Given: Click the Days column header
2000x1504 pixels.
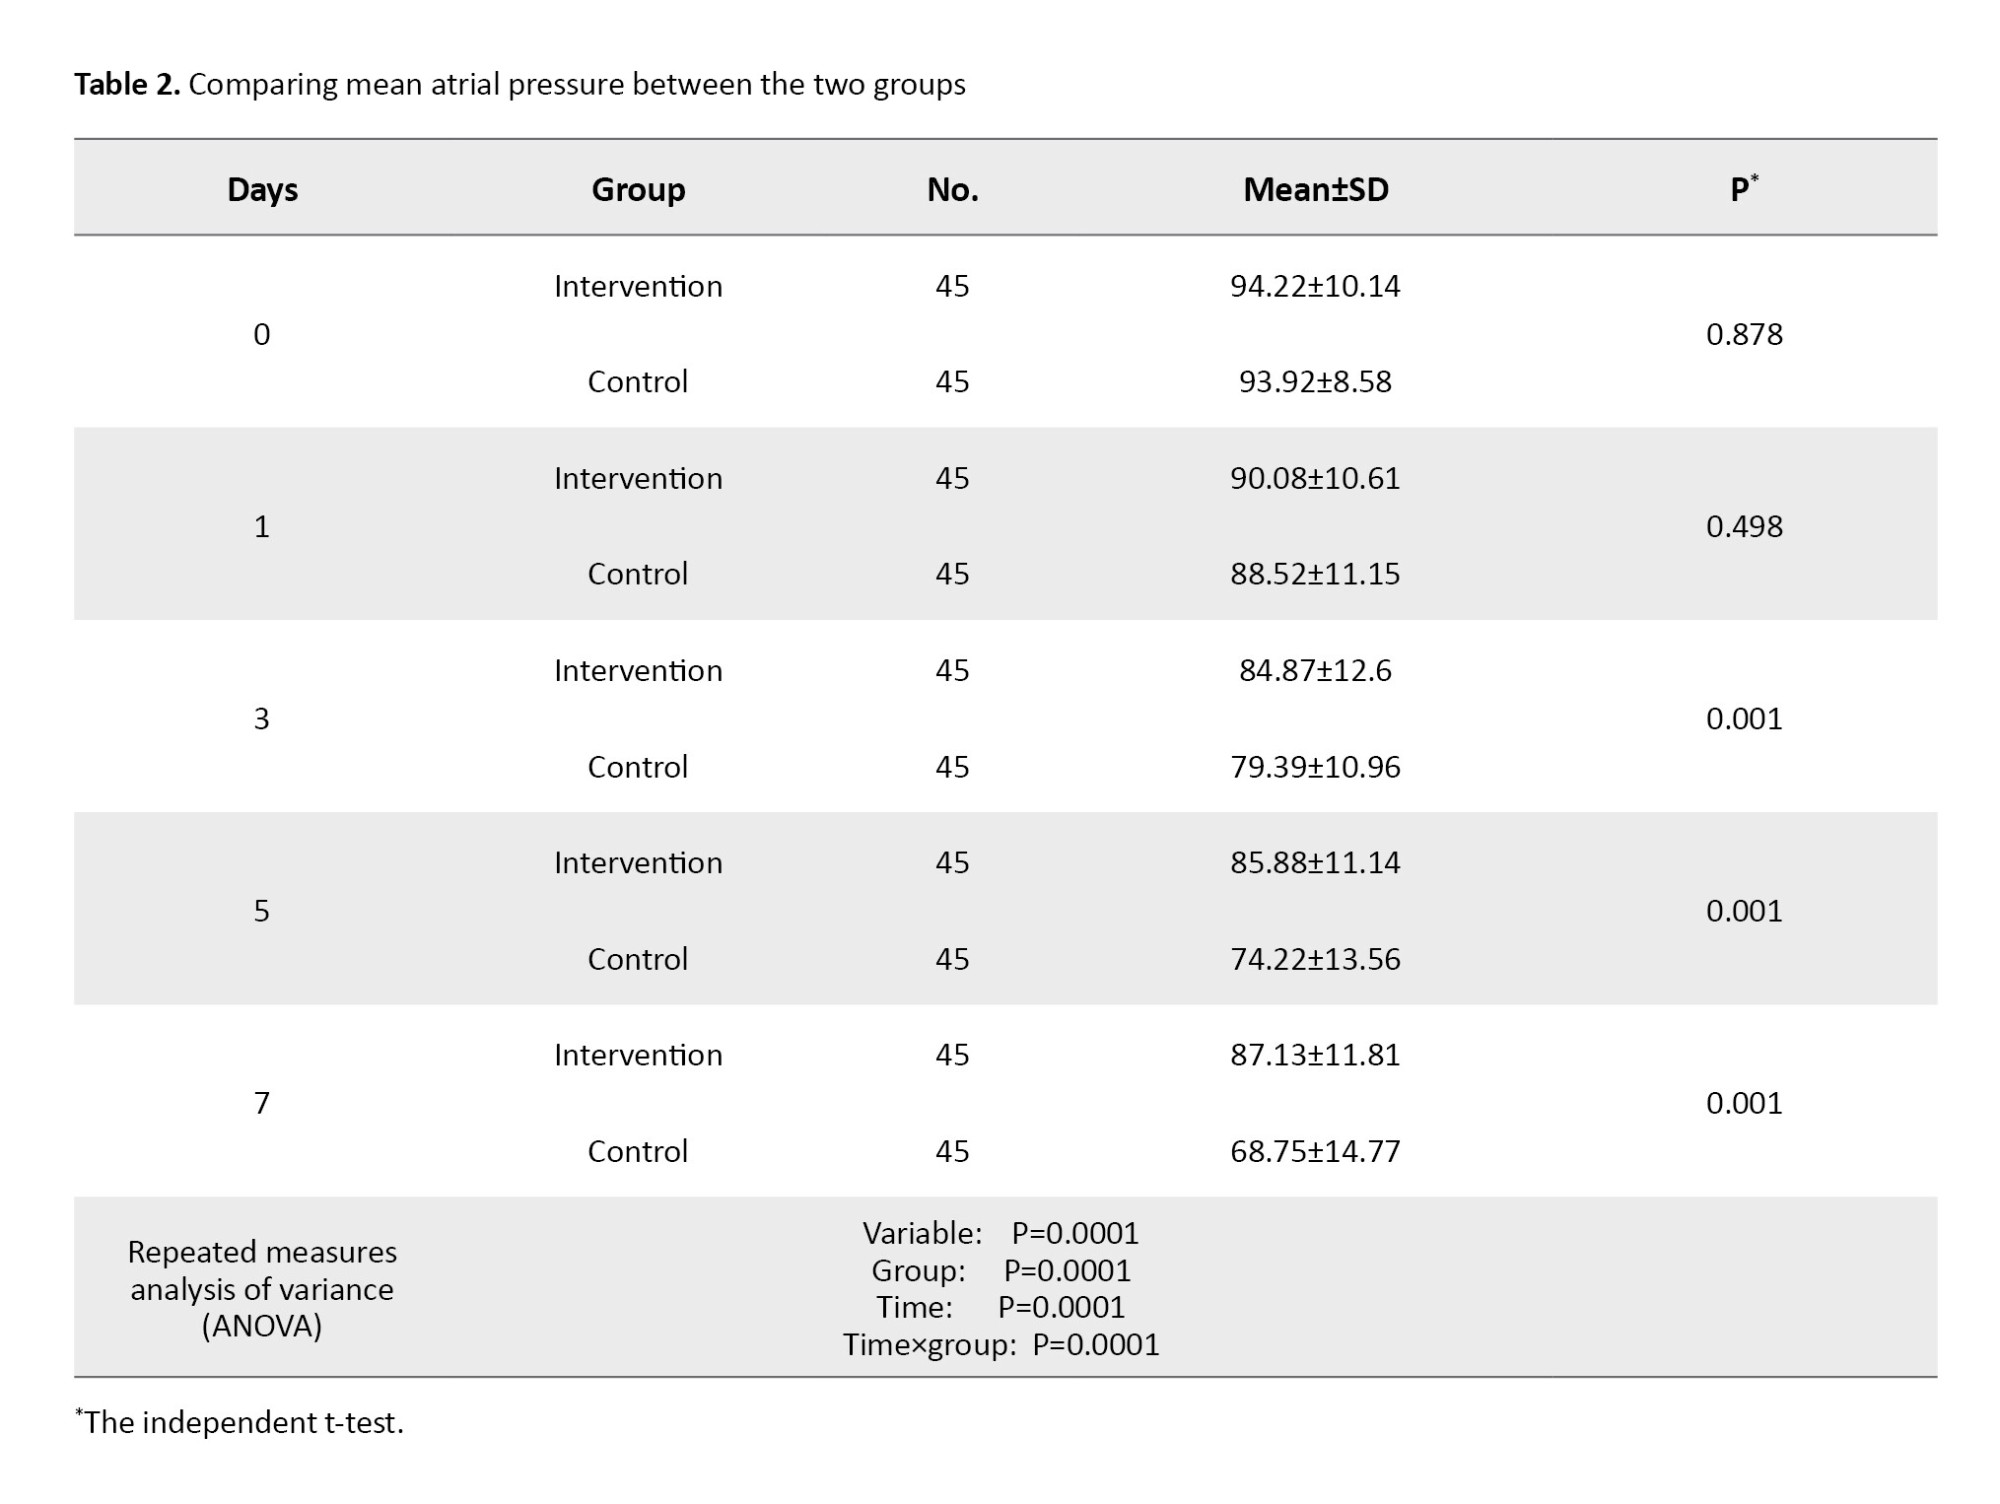Looking at the screenshot, I should pyautogui.click(x=262, y=189).
